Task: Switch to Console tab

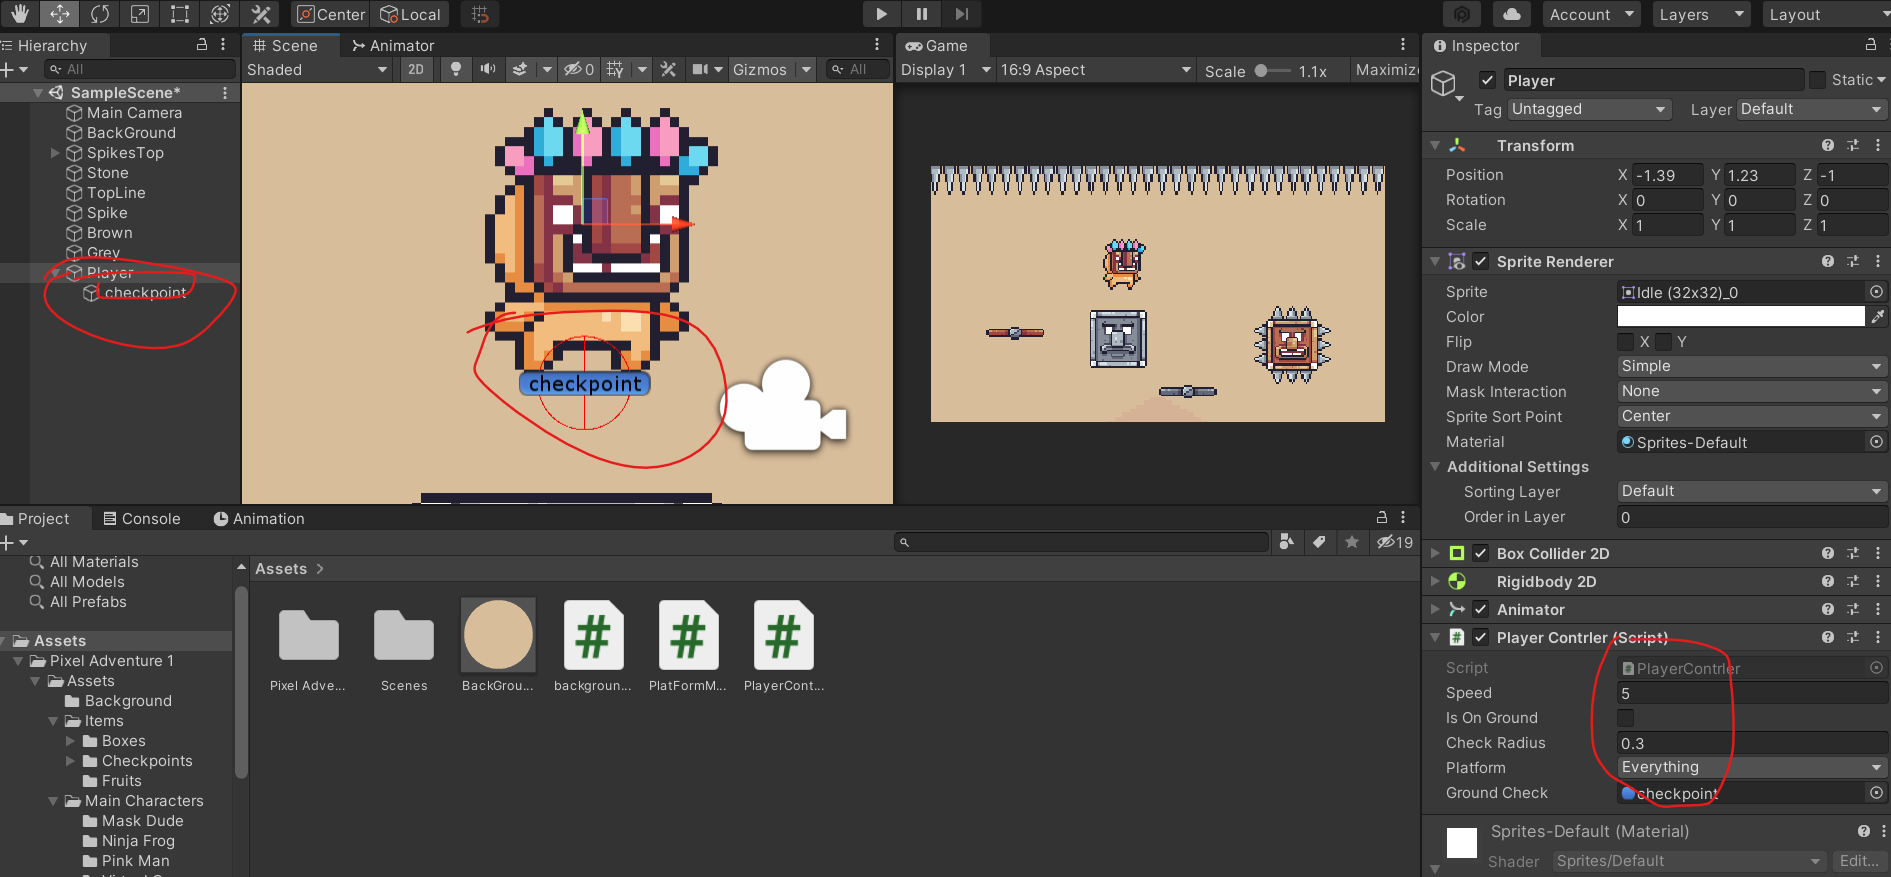Action: point(142,518)
